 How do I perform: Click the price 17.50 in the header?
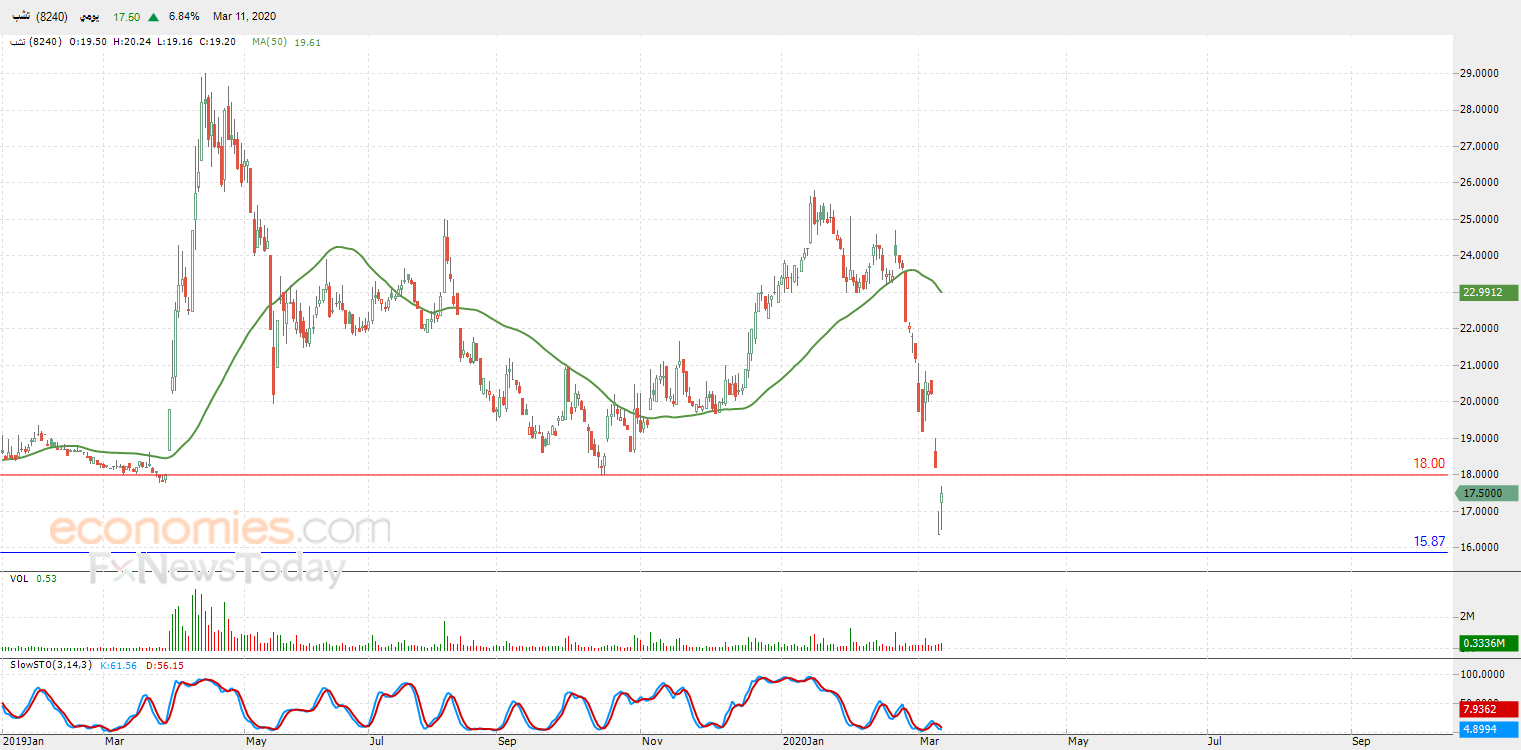126,17
